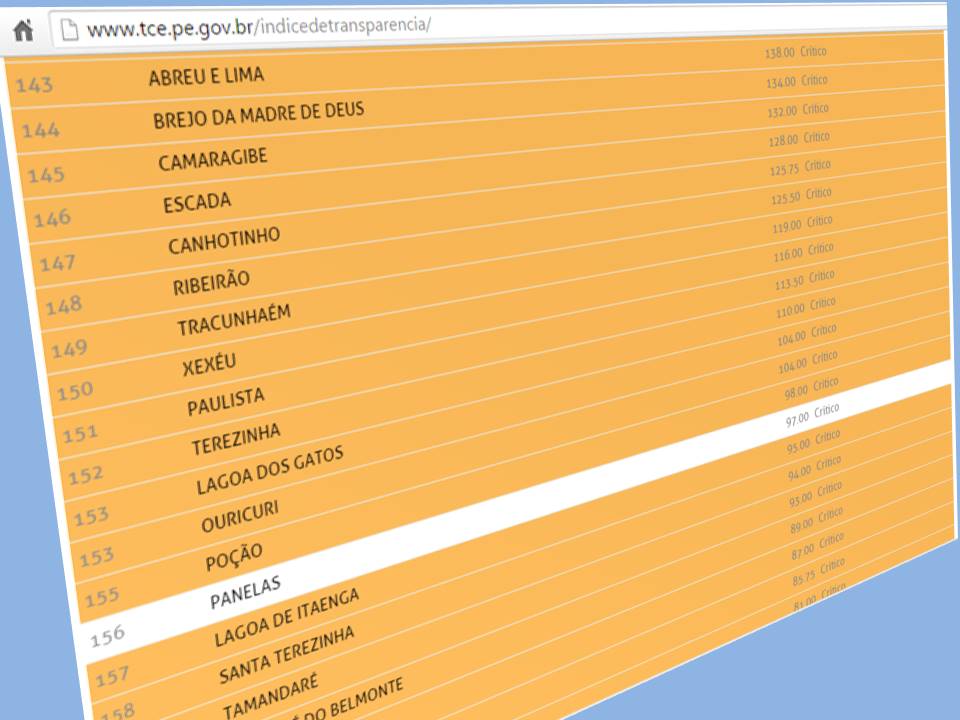Click rank number 152
The width and height of the screenshot is (960, 720).
pos(86,474)
